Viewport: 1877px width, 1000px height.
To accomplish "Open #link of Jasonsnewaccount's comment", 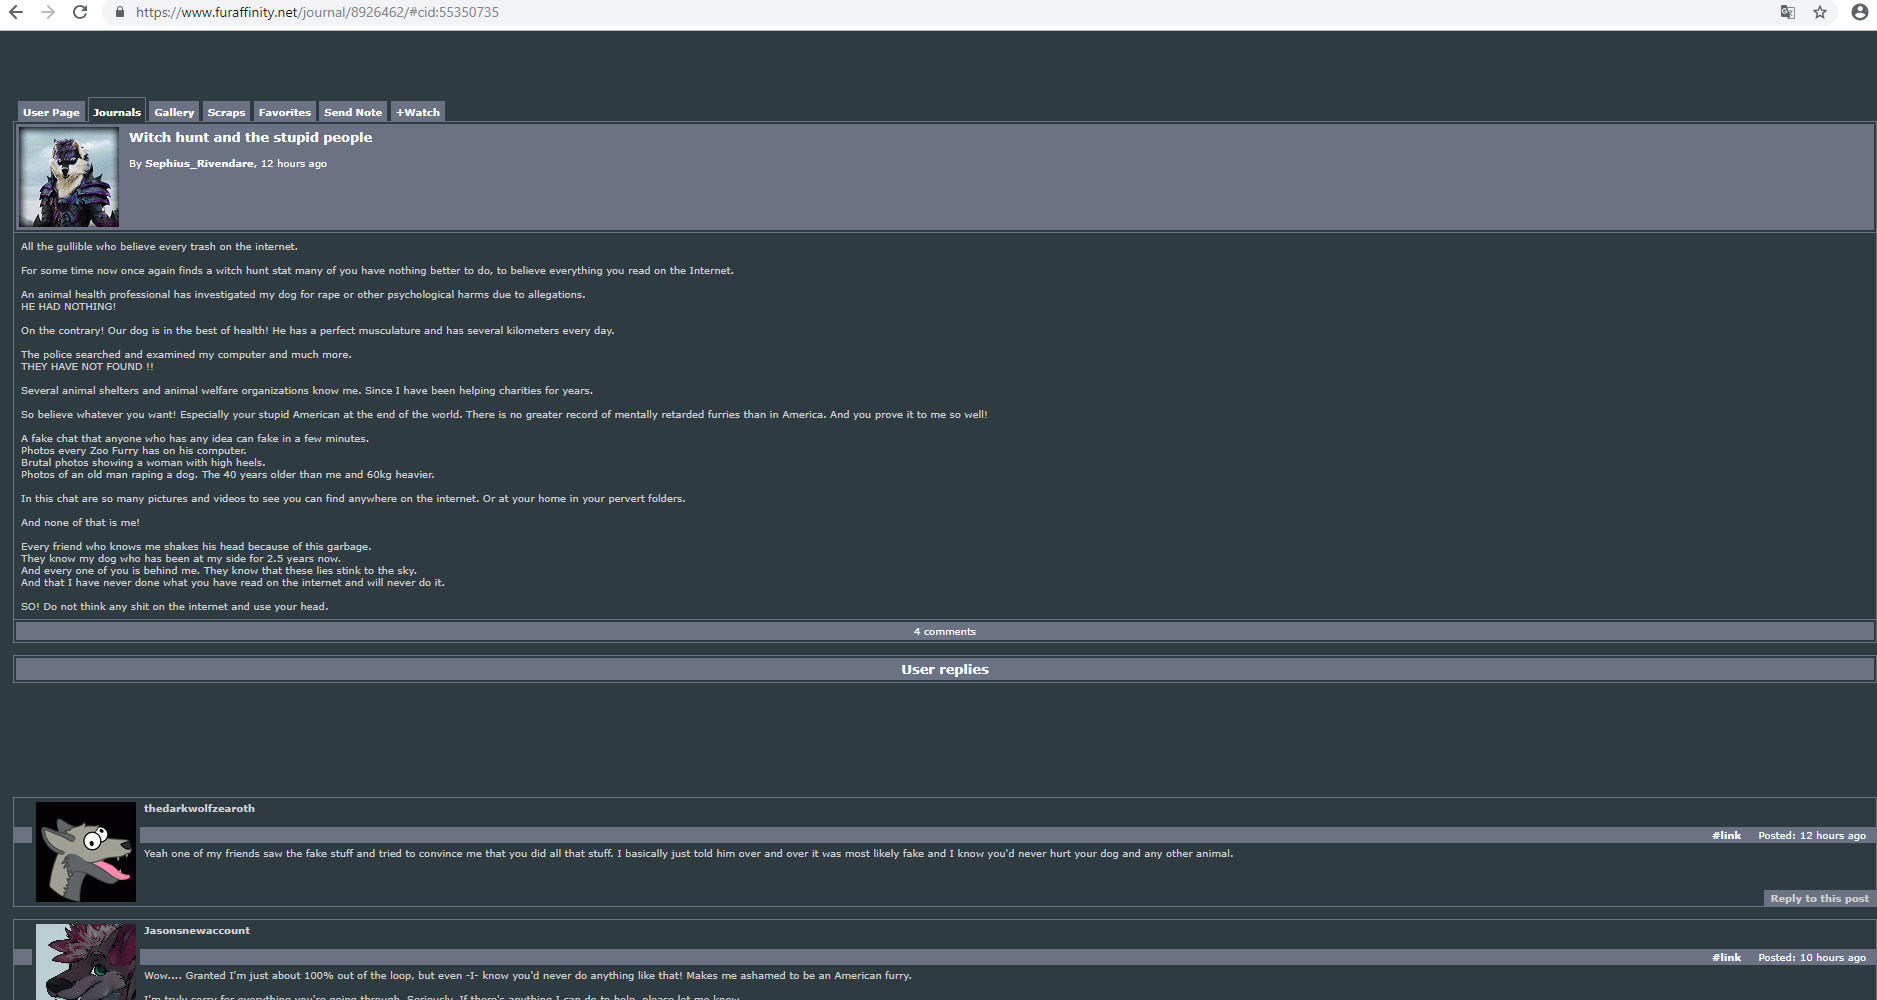I will tap(1726, 957).
